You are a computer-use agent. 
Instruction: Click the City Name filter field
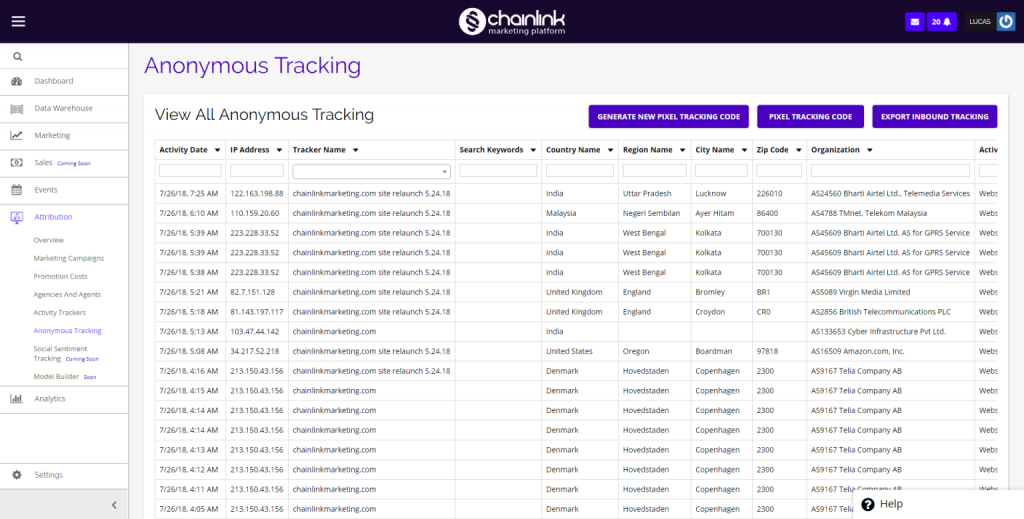(x=721, y=171)
